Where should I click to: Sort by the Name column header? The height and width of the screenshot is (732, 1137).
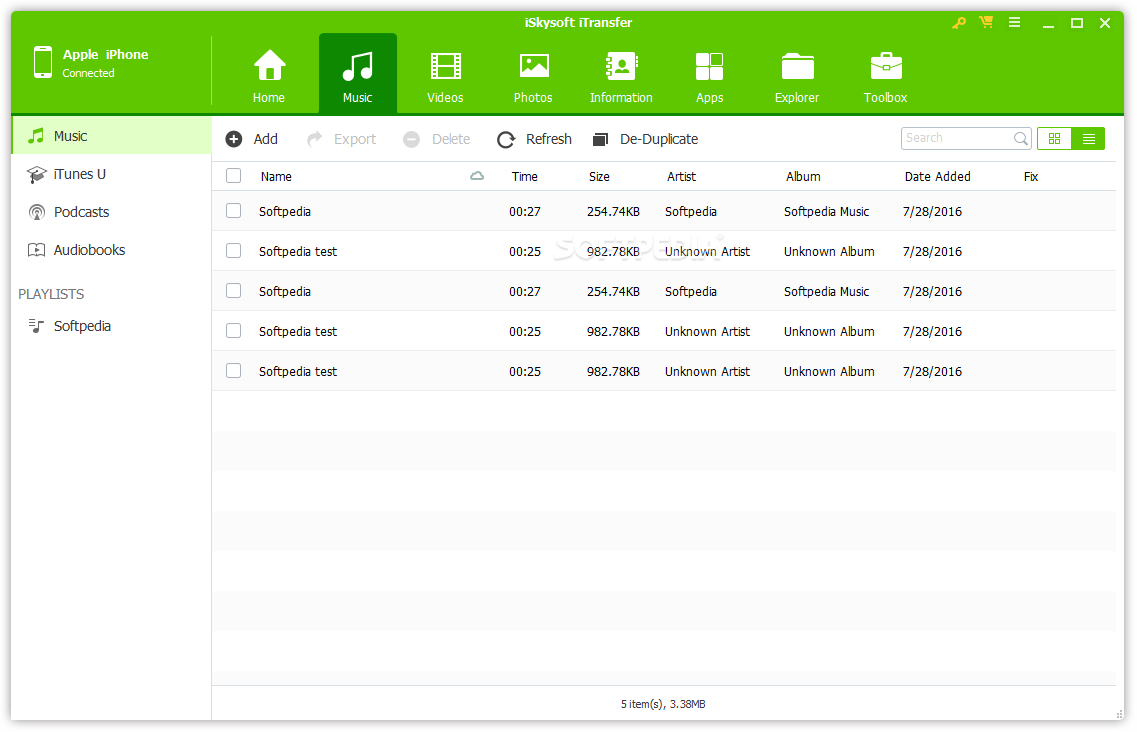point(276,176)
